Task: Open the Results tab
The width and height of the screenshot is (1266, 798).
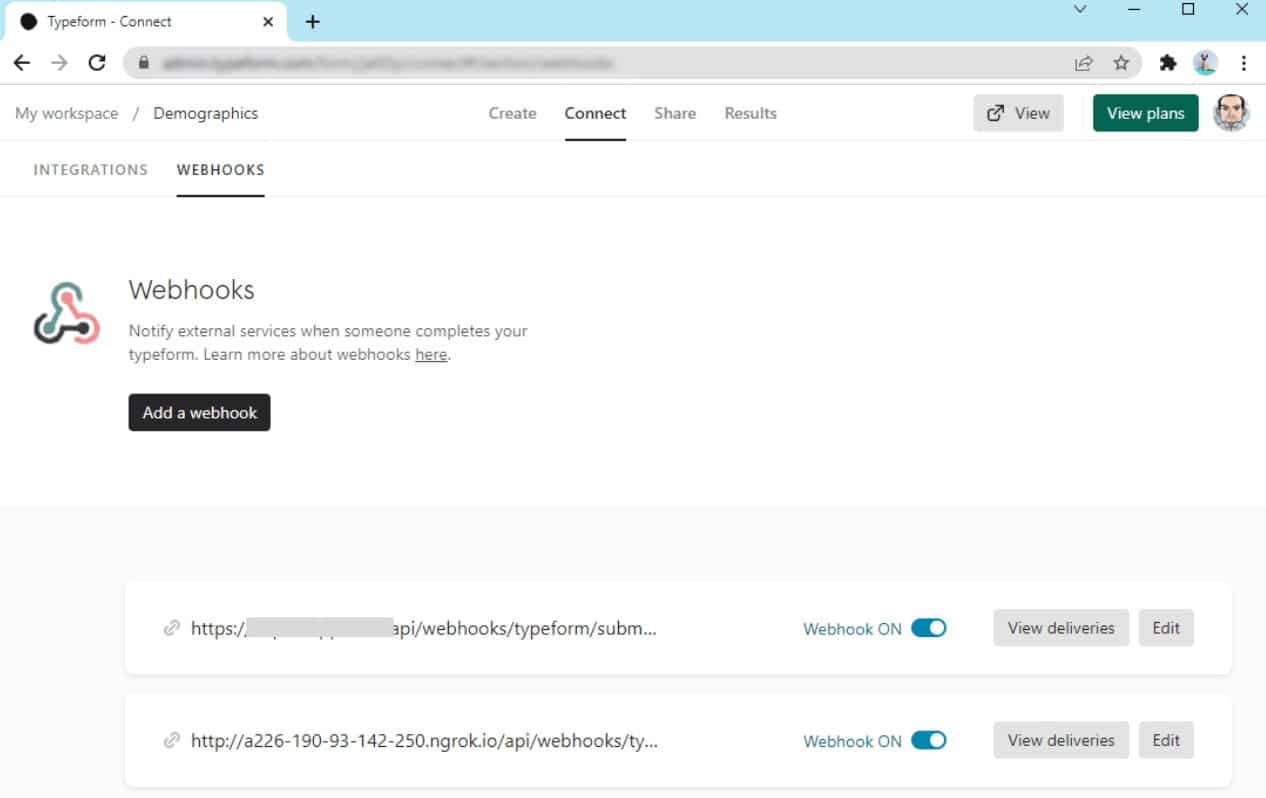Action: click(x=750, y=113)
